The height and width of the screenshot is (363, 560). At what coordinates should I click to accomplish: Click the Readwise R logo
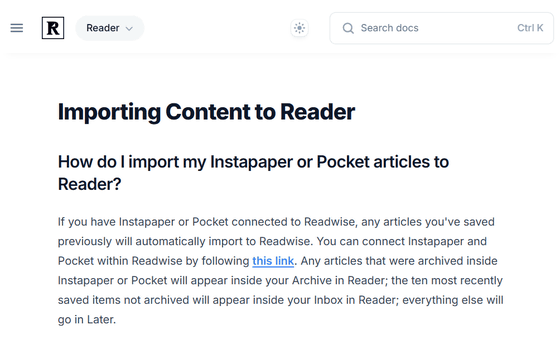click(x=53, y=28)
